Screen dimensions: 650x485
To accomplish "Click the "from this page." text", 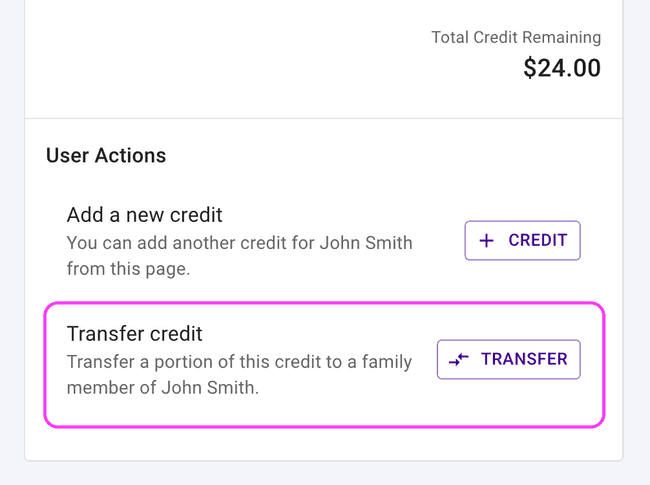I will pos(126,269).
